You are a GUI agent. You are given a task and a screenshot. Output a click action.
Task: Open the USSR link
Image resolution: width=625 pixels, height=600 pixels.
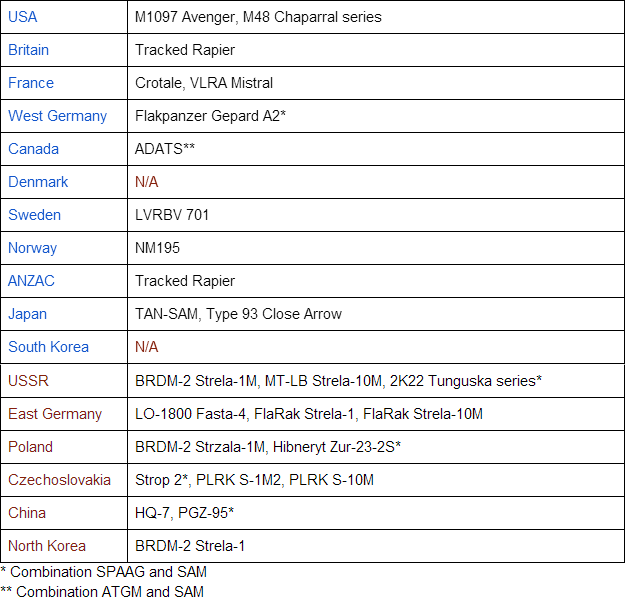point(28,381)
